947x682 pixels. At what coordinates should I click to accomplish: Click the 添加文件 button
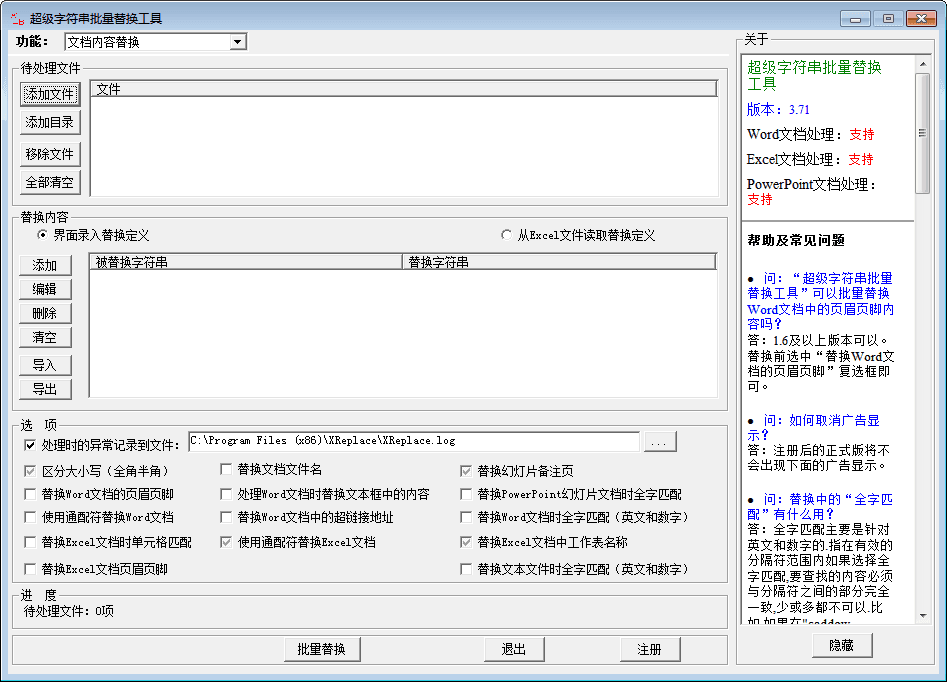click(x=50, y=94)
